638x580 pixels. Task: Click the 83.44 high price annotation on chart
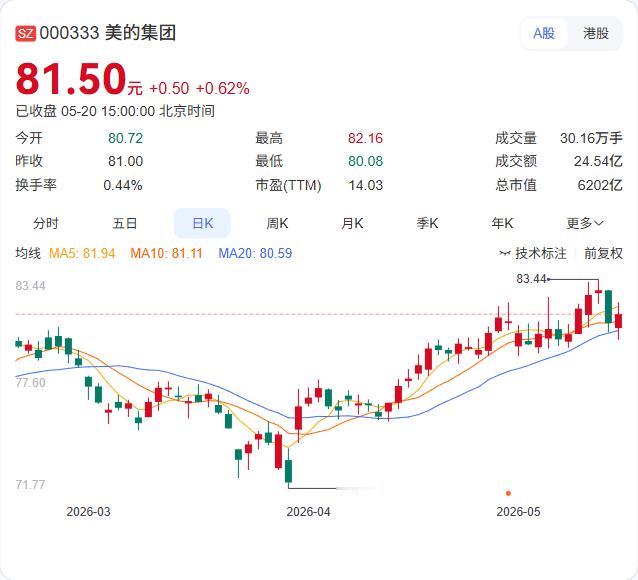pyautogui.click(x=531, y=279)
